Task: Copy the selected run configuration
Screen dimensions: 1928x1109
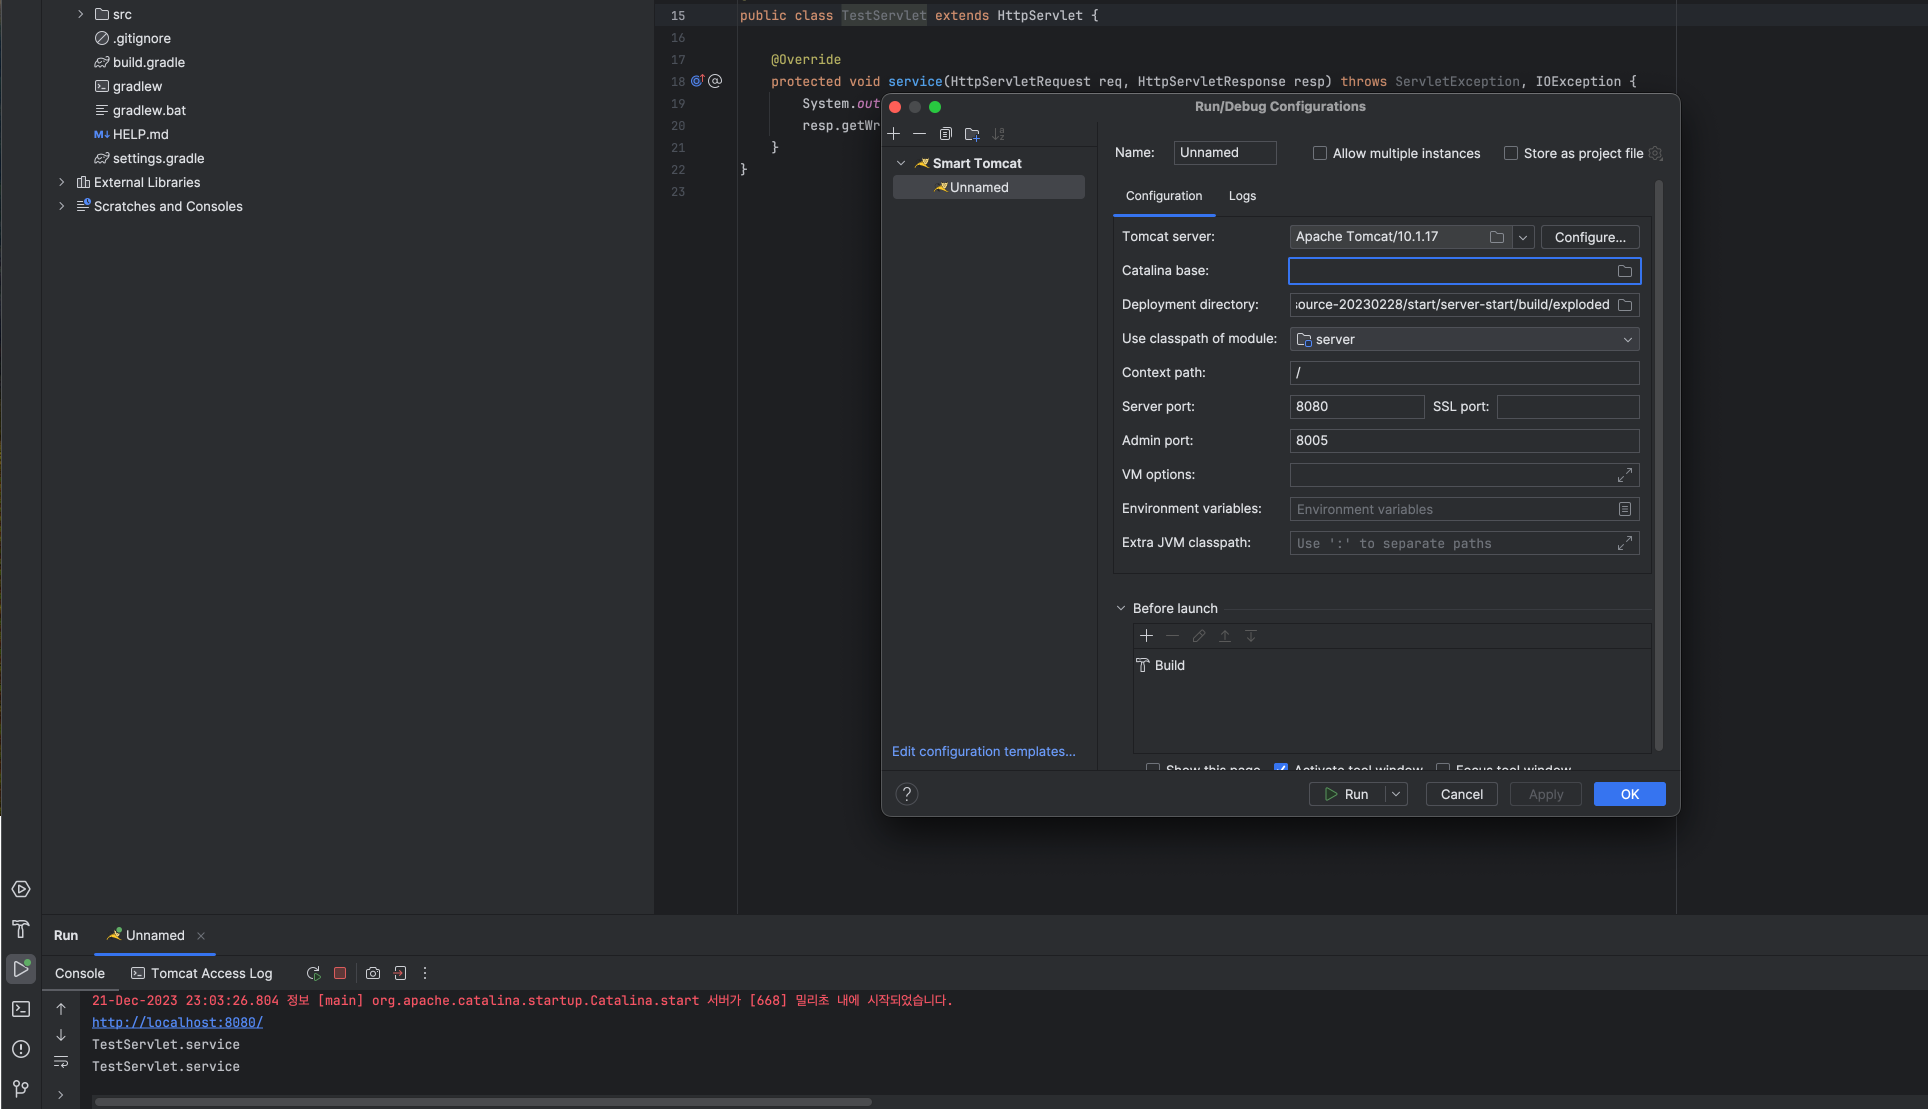Action: coord(945,134)
